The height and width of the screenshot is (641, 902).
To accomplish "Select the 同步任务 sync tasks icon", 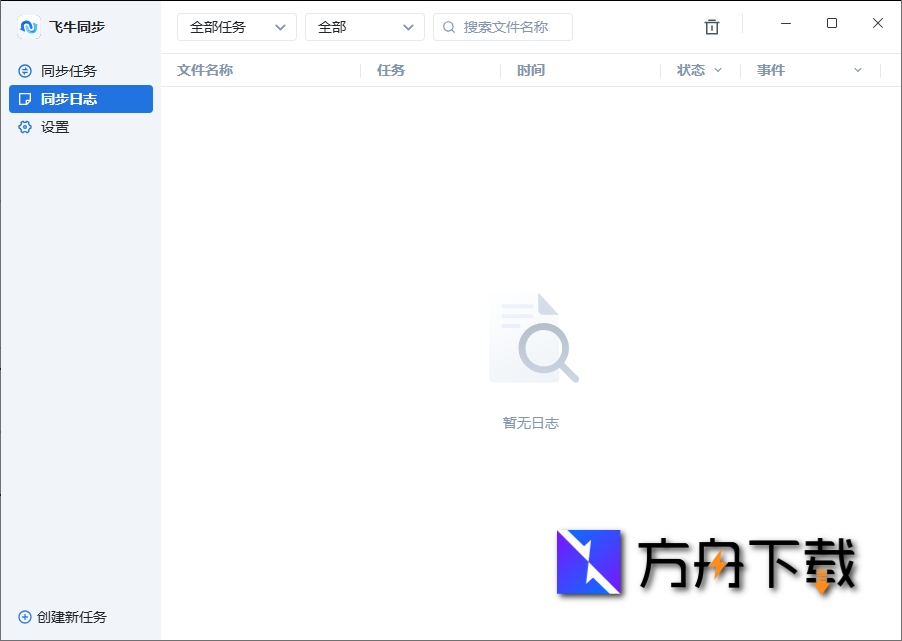I will 24,70.
